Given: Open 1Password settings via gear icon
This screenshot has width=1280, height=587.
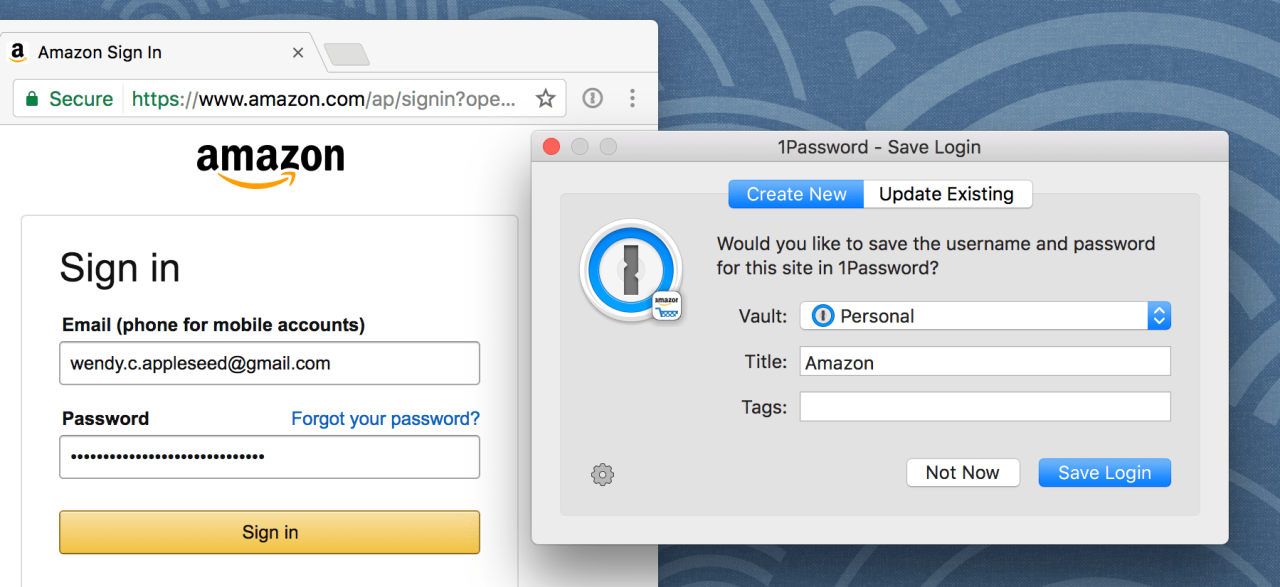Looking at the screenshot, I should point(602,474).
